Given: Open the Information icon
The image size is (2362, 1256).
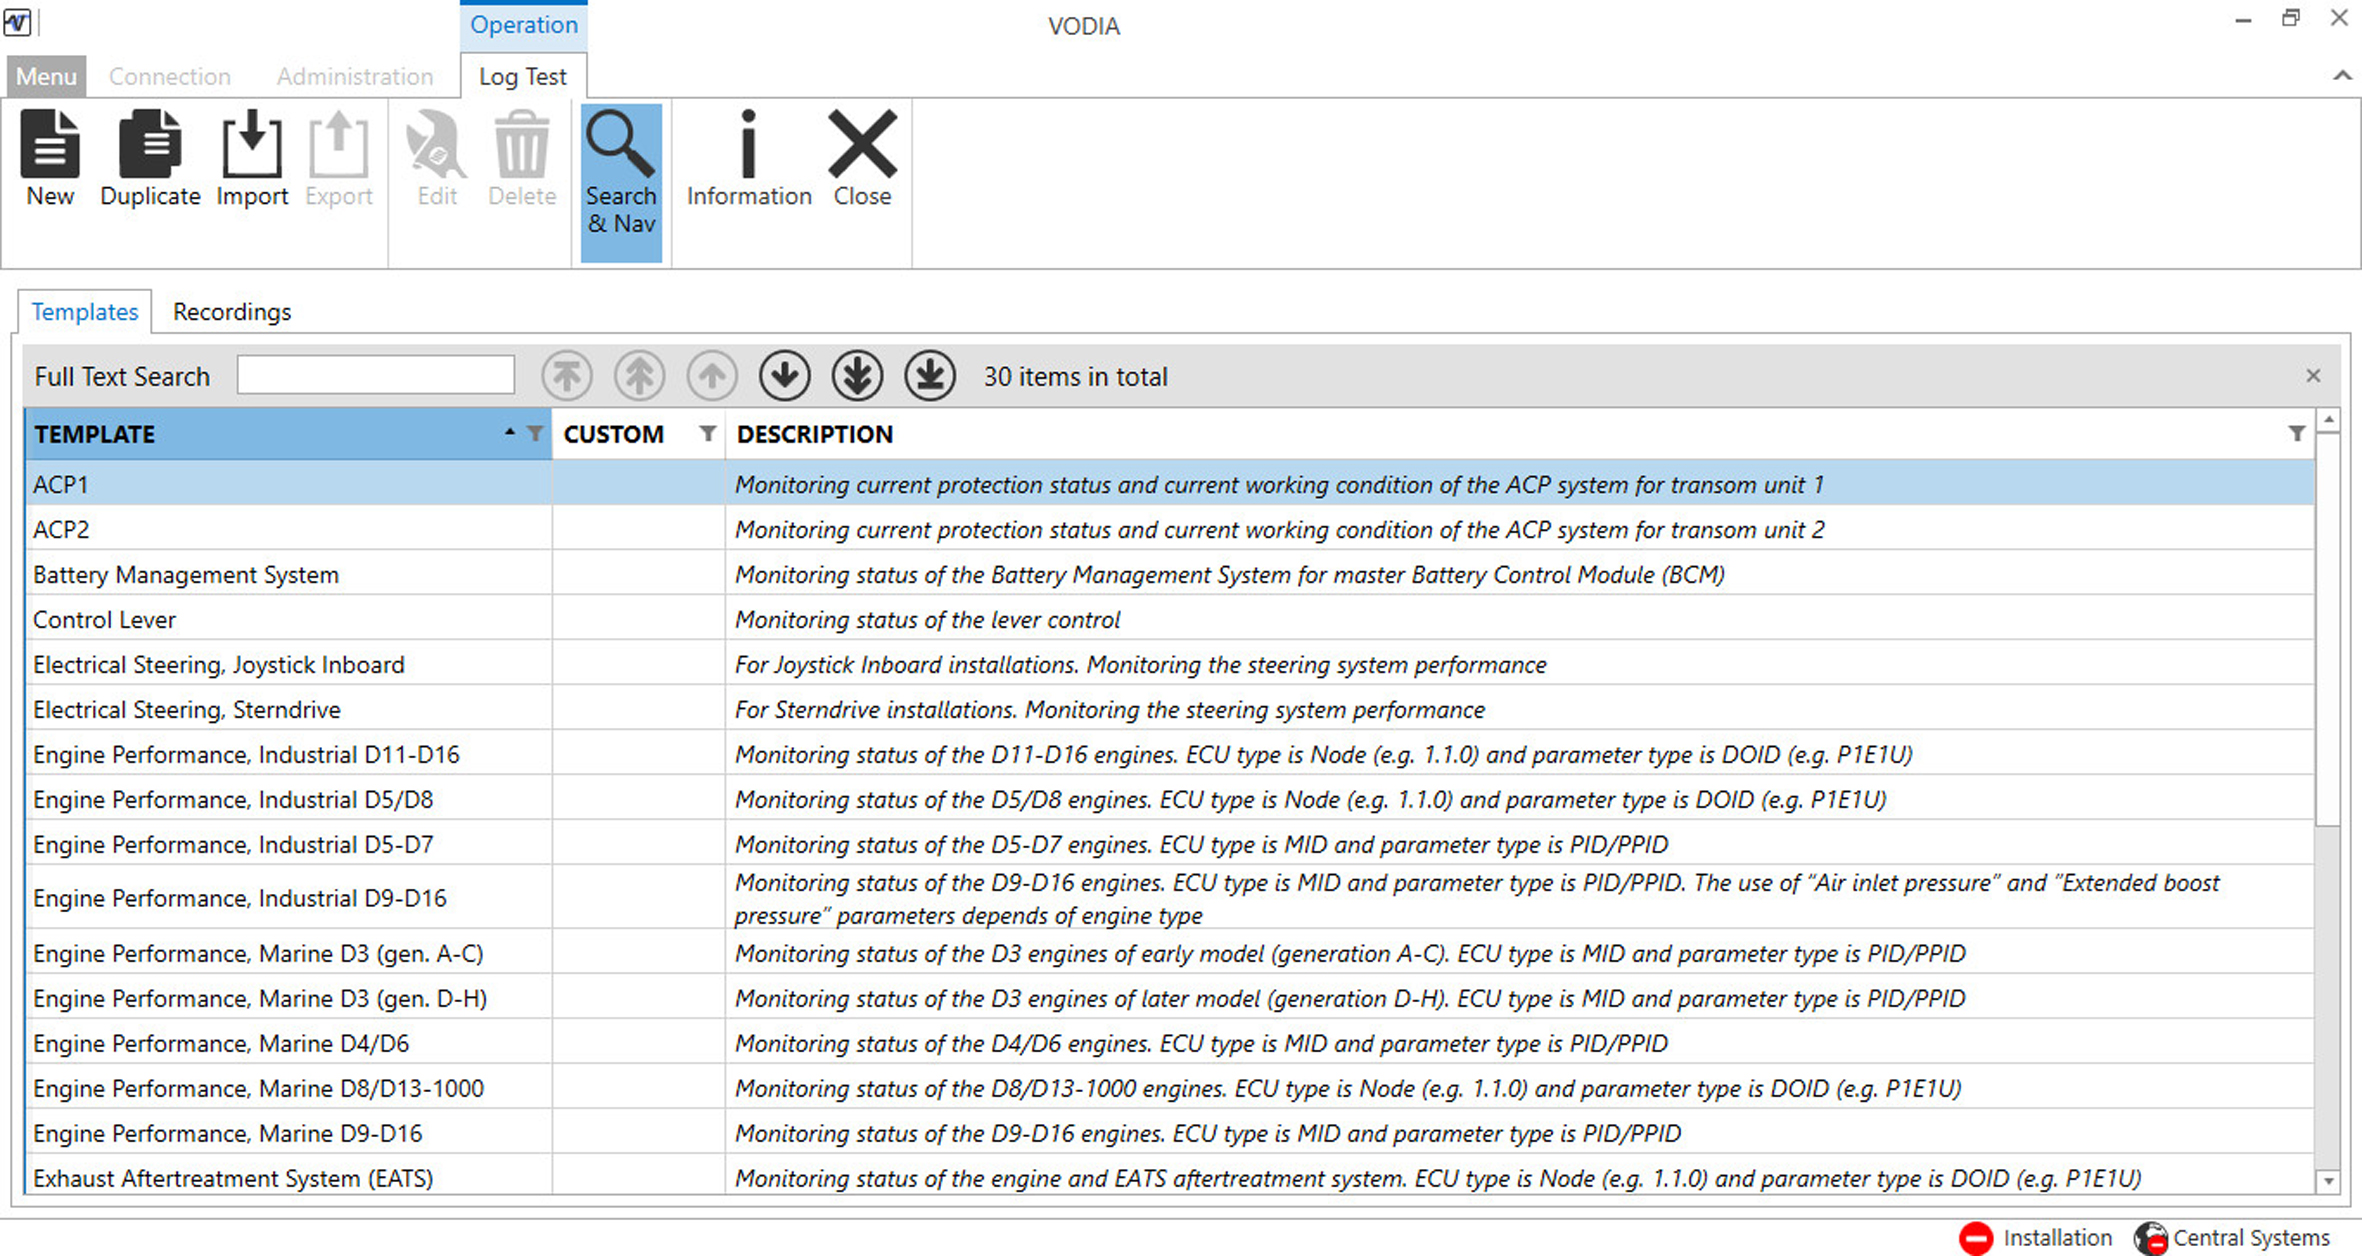Looking at the screenshot, I should (748, 158).
